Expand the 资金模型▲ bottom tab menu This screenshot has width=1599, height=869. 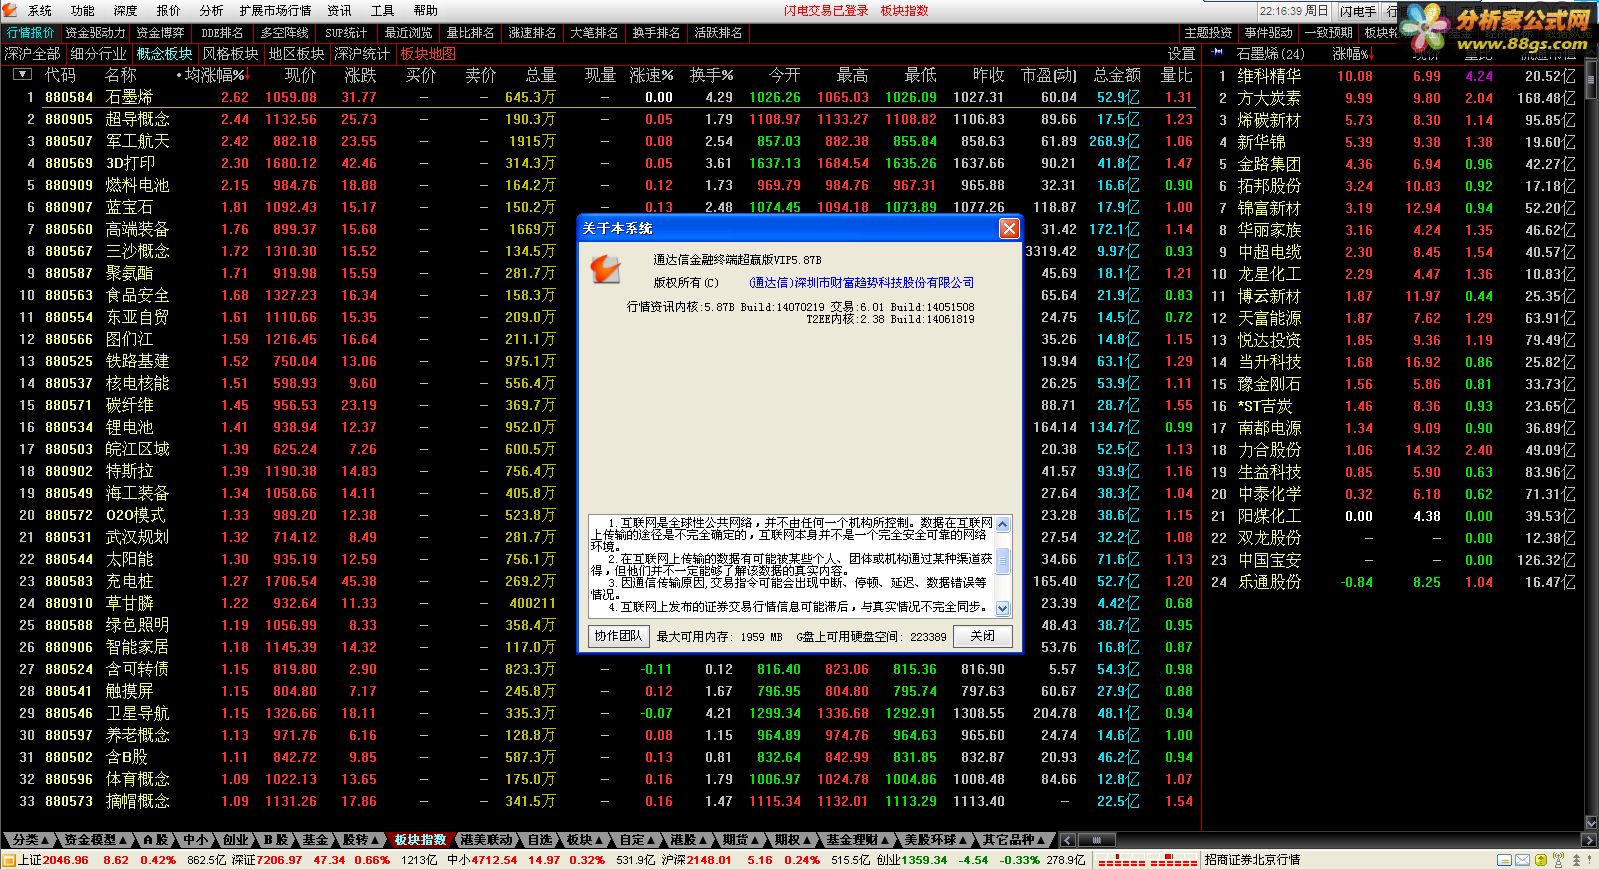point(96,840)
